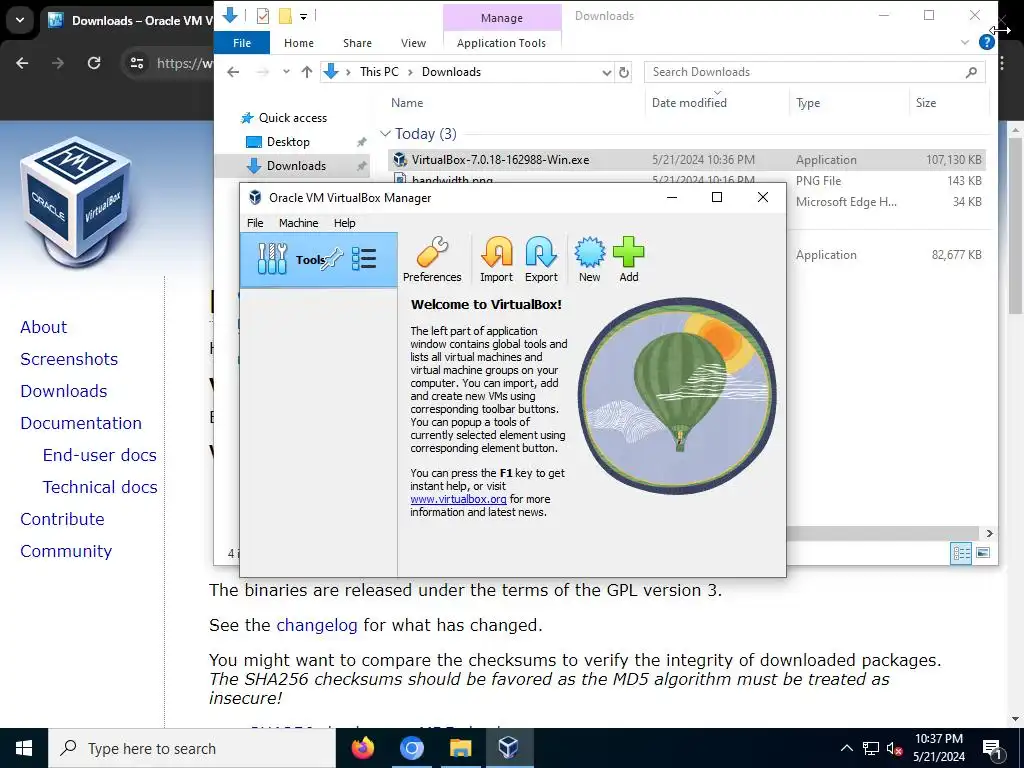The width and height of the screenshot is (1024, 768).
Task: Click the pin icon next to Tools
Action: pyautogui.click(x=332, y=259)
